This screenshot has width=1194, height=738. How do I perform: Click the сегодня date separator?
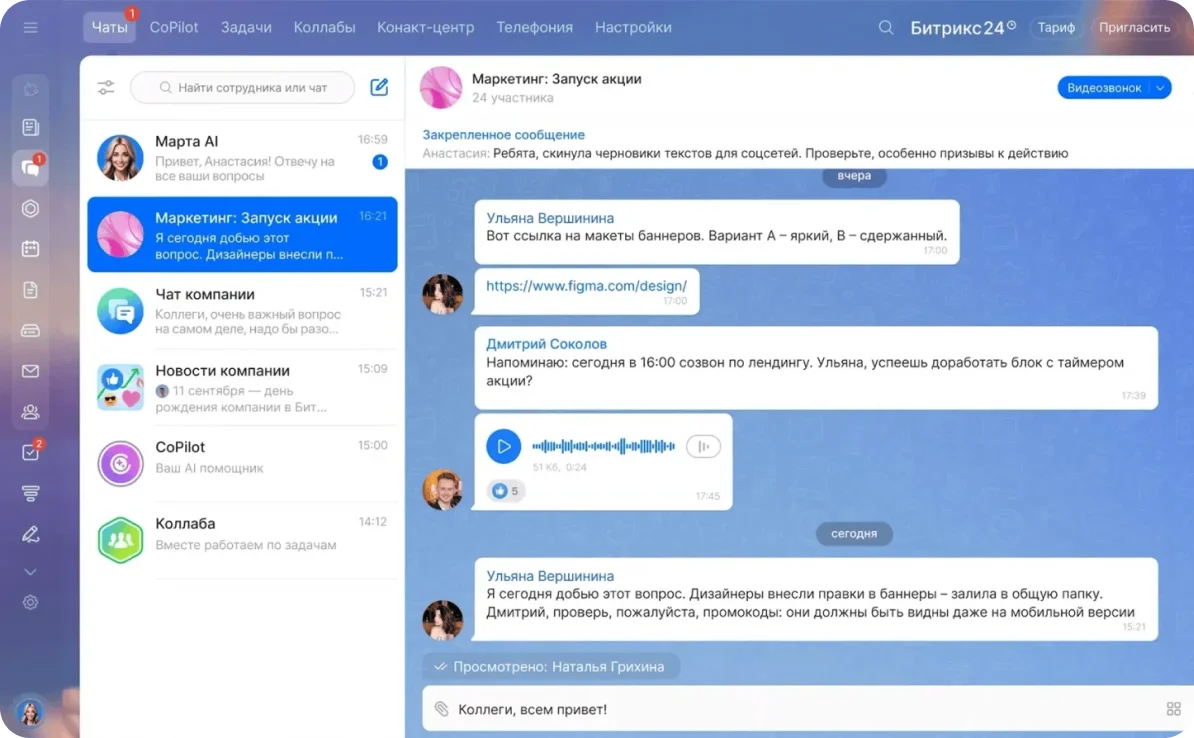click(854, 533)
